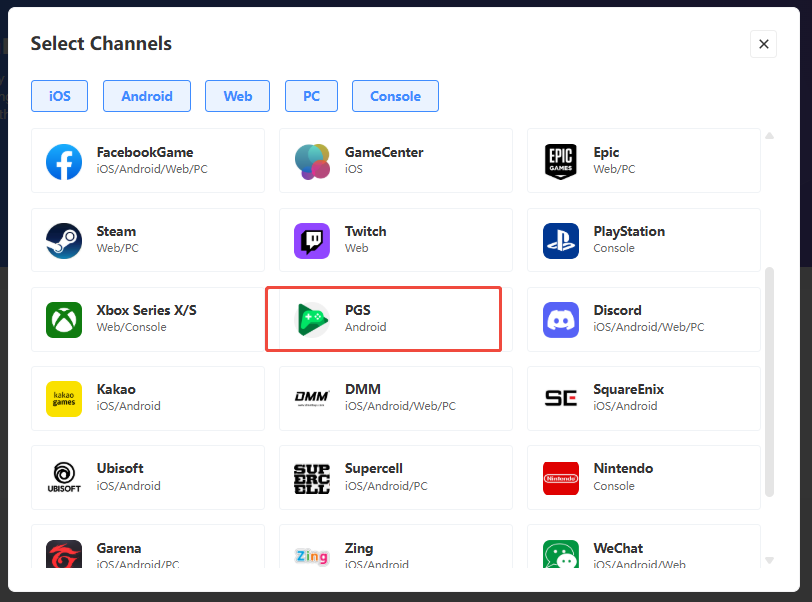Screen dimensions: 812x602
Task: Click 'iOS/Android/PC' under Supercell
Action: point(386,486)
